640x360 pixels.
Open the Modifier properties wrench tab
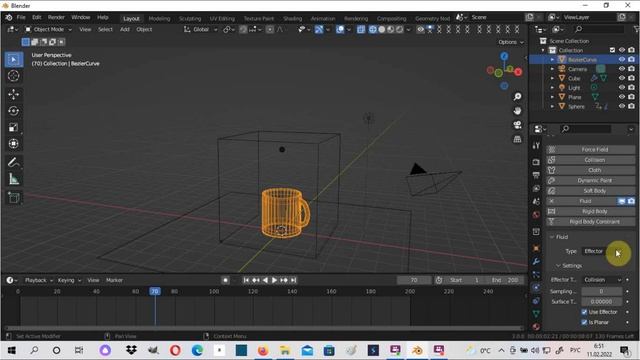pyautogui.click(x=536, y=261)
